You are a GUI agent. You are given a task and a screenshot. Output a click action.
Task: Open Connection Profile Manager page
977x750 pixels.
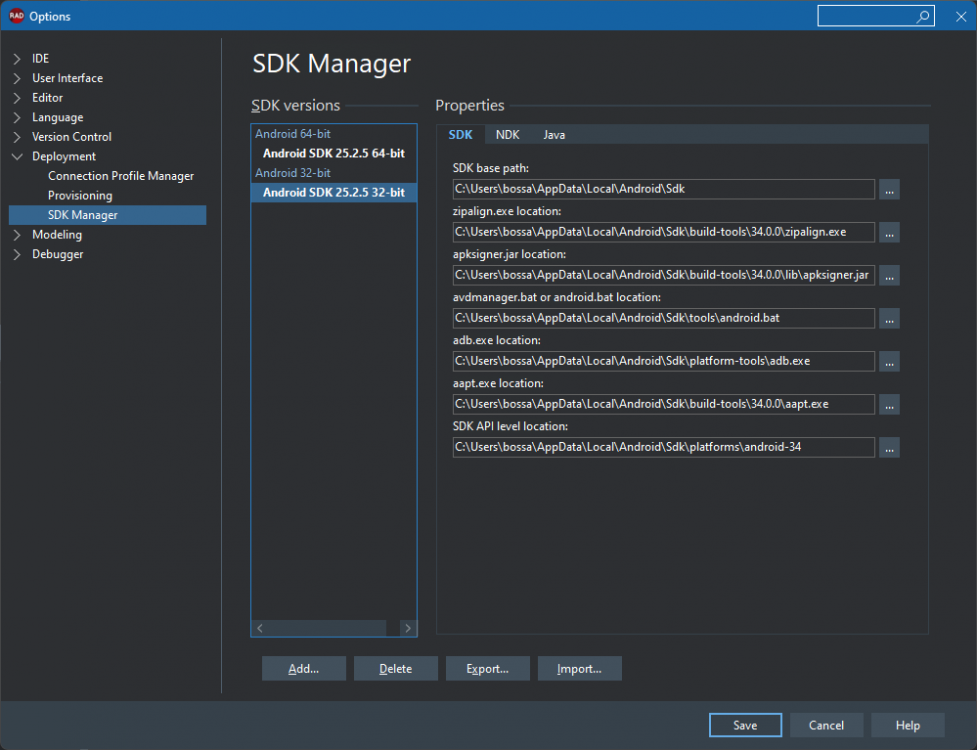(121, 176)
